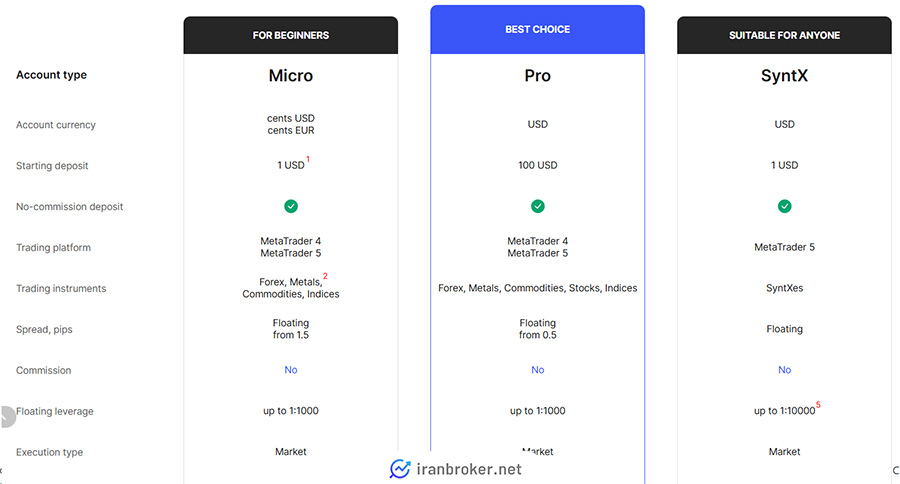Viewport: 900px width, 484px height.
Task: Select the BEST CHOICE header tab
Action: [537, 29]
